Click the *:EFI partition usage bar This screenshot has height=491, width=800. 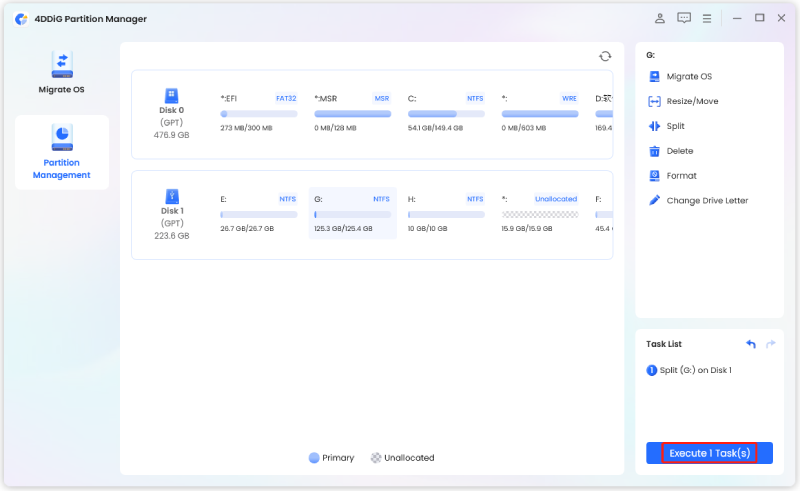click(x=259, y=114)
